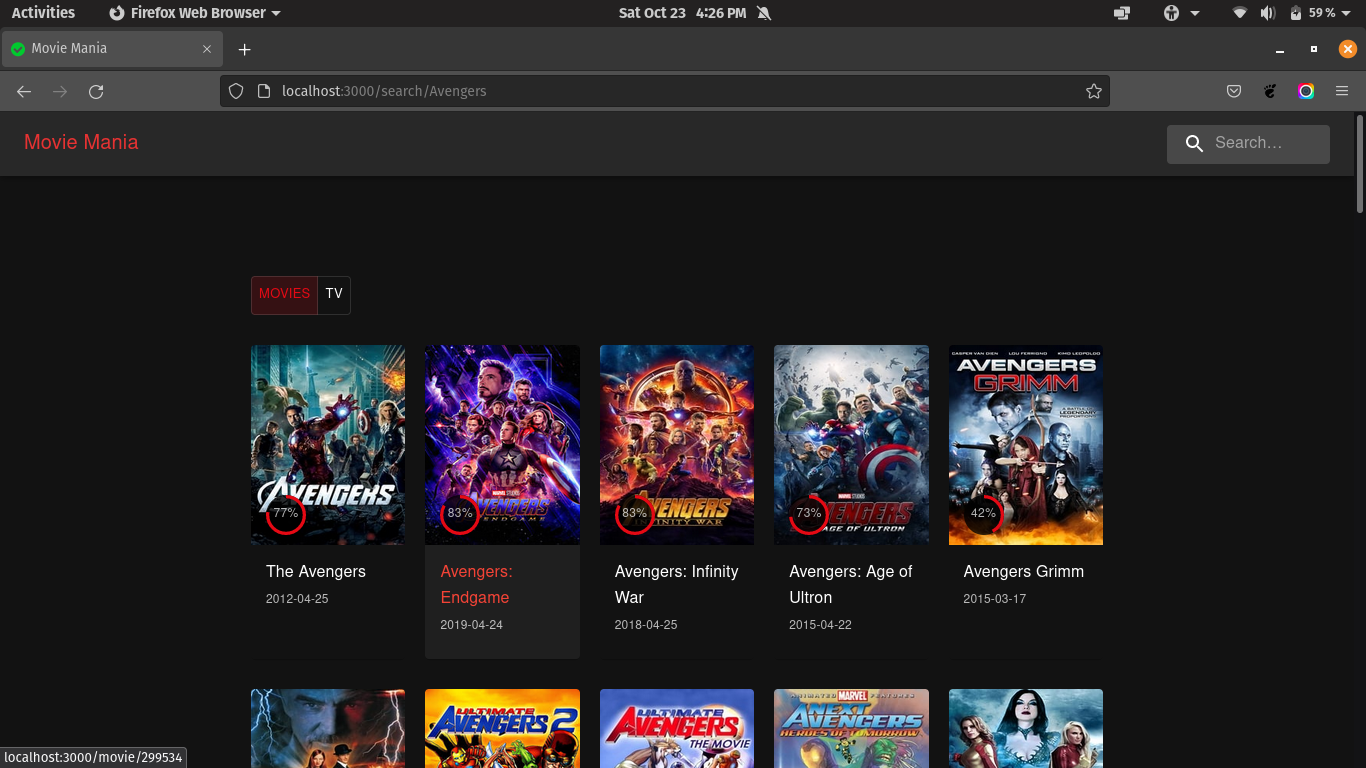Open Avengers: Endgame poster
Image resolution: width=1366 pixels, height=768 pixels.
click(502, 445)
